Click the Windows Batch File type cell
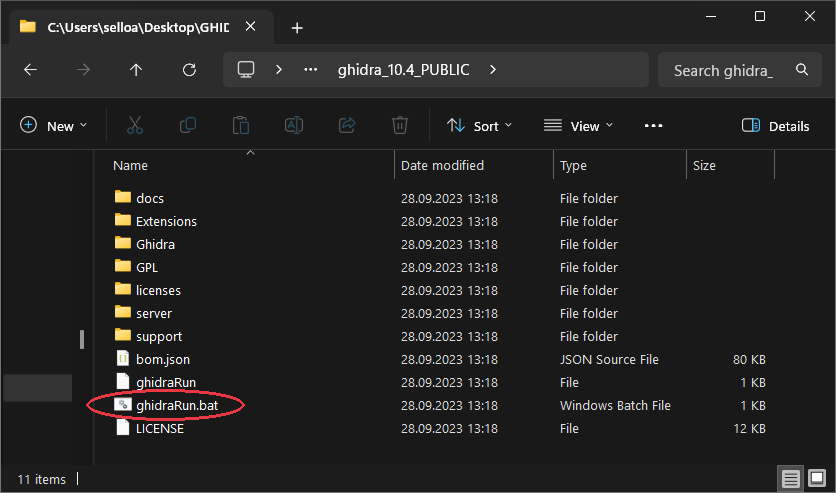Viewport: 836px width, 493px height. [x=615, y=406]
